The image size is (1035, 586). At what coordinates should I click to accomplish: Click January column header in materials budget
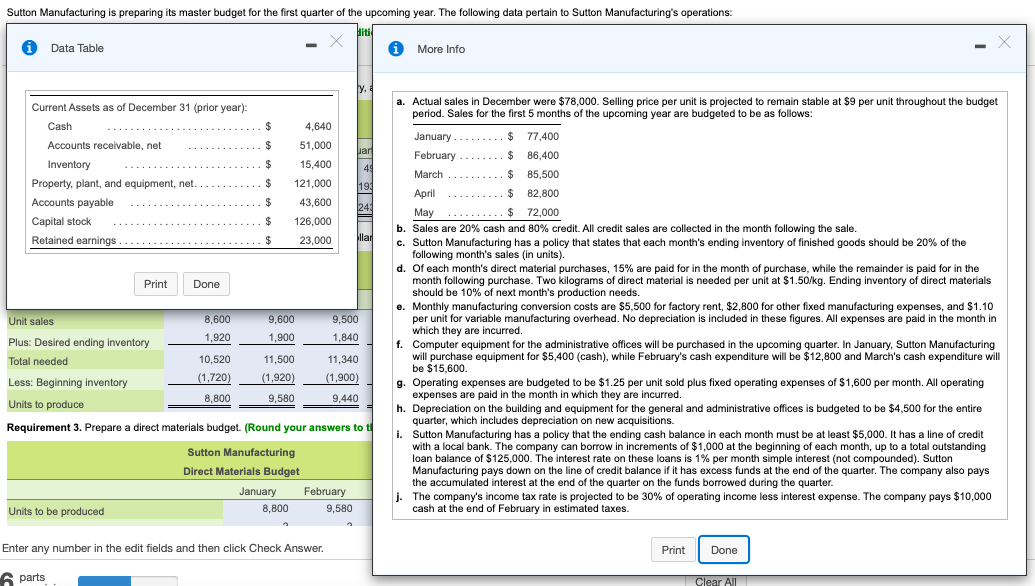[257, 492]
